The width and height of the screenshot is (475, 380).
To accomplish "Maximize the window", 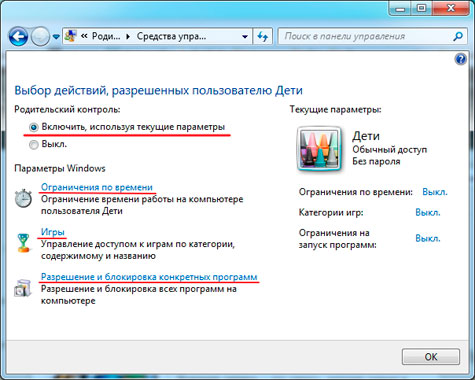I will click(x=421, y=8).
